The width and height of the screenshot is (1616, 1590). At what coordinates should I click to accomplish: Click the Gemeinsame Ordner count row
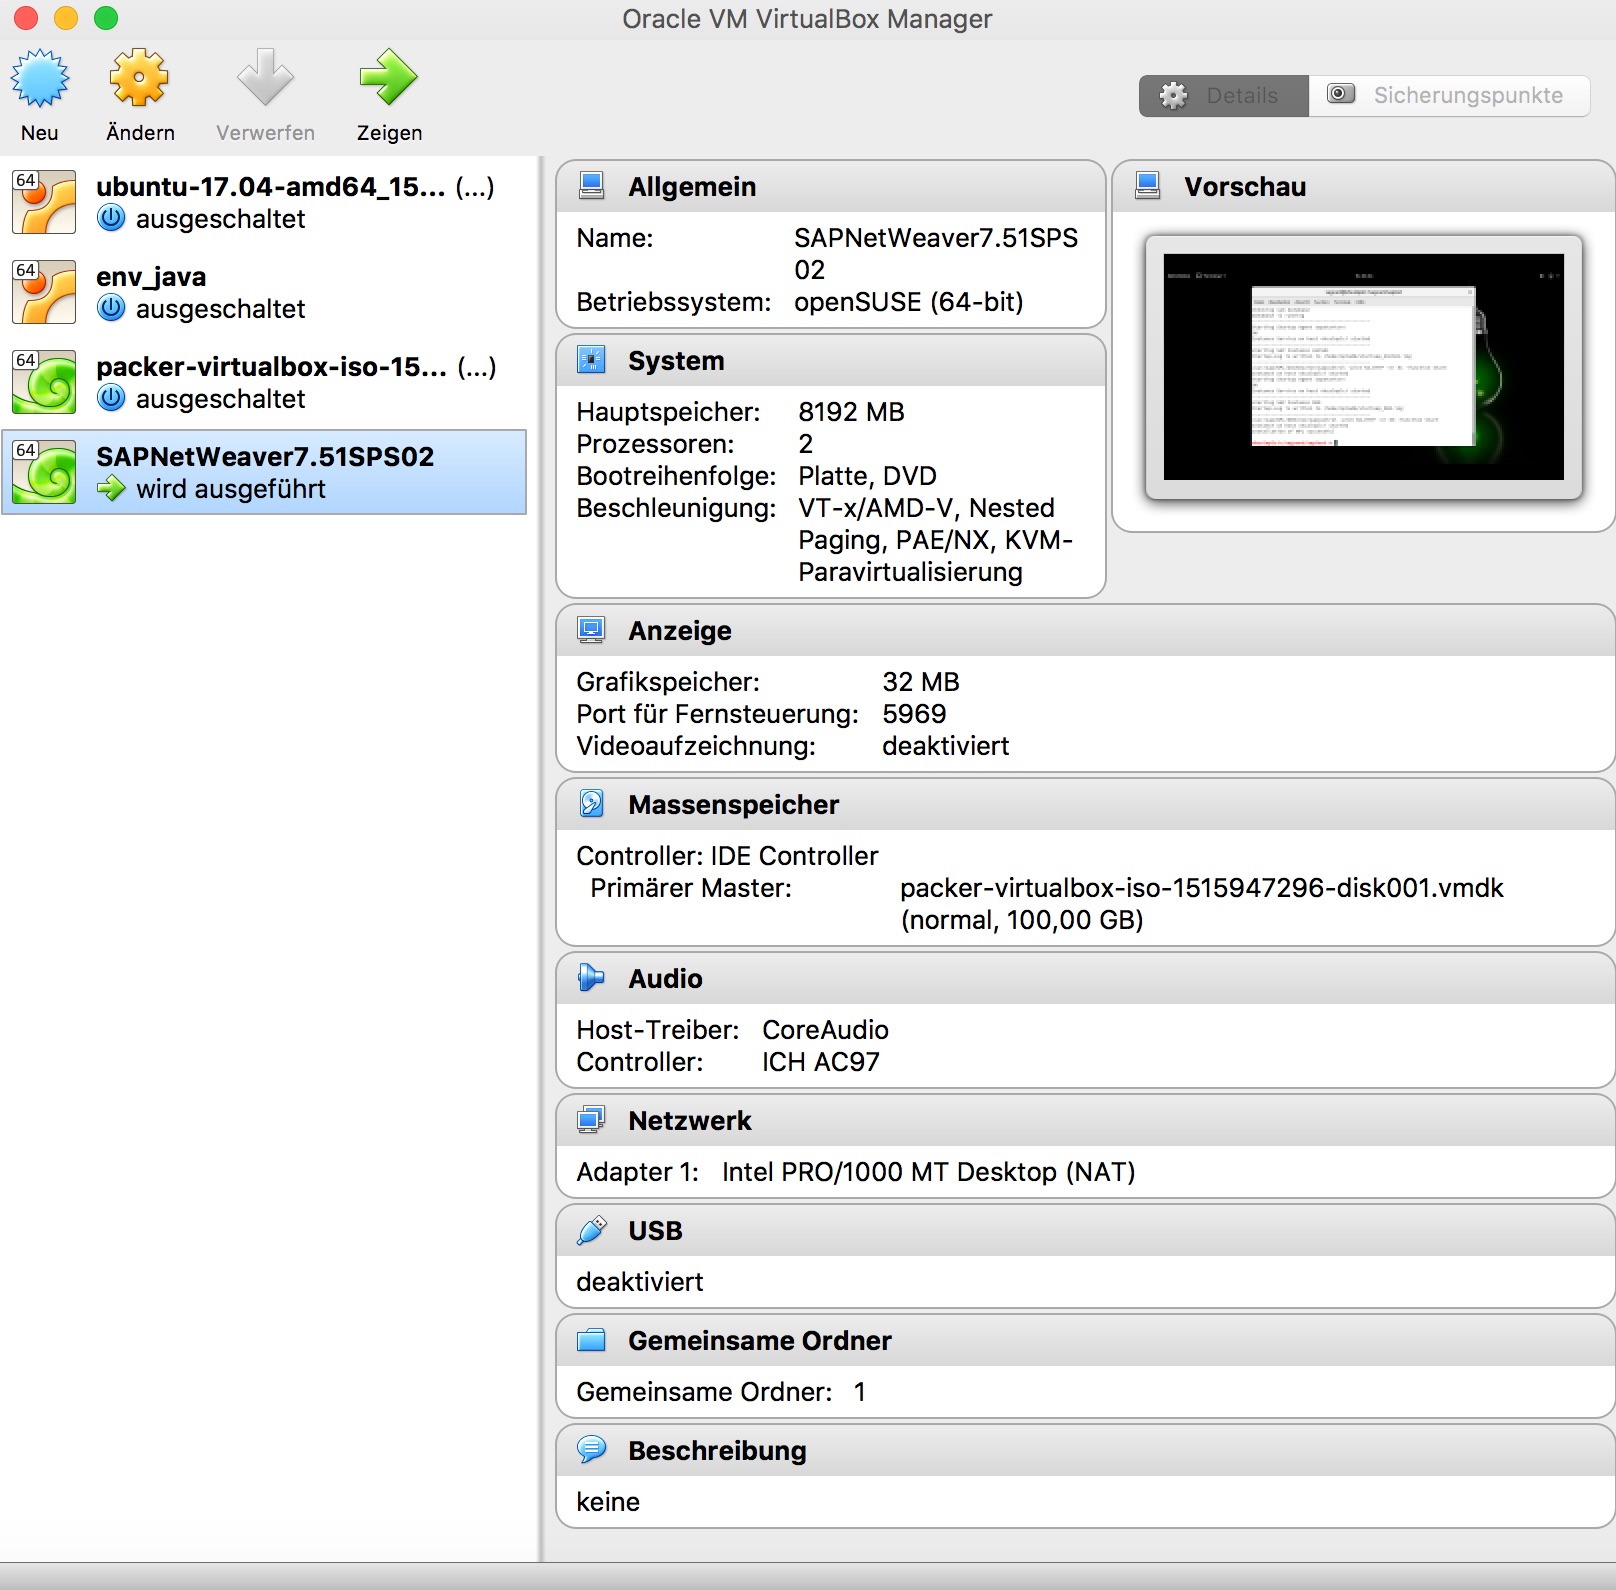point(721,1392)
